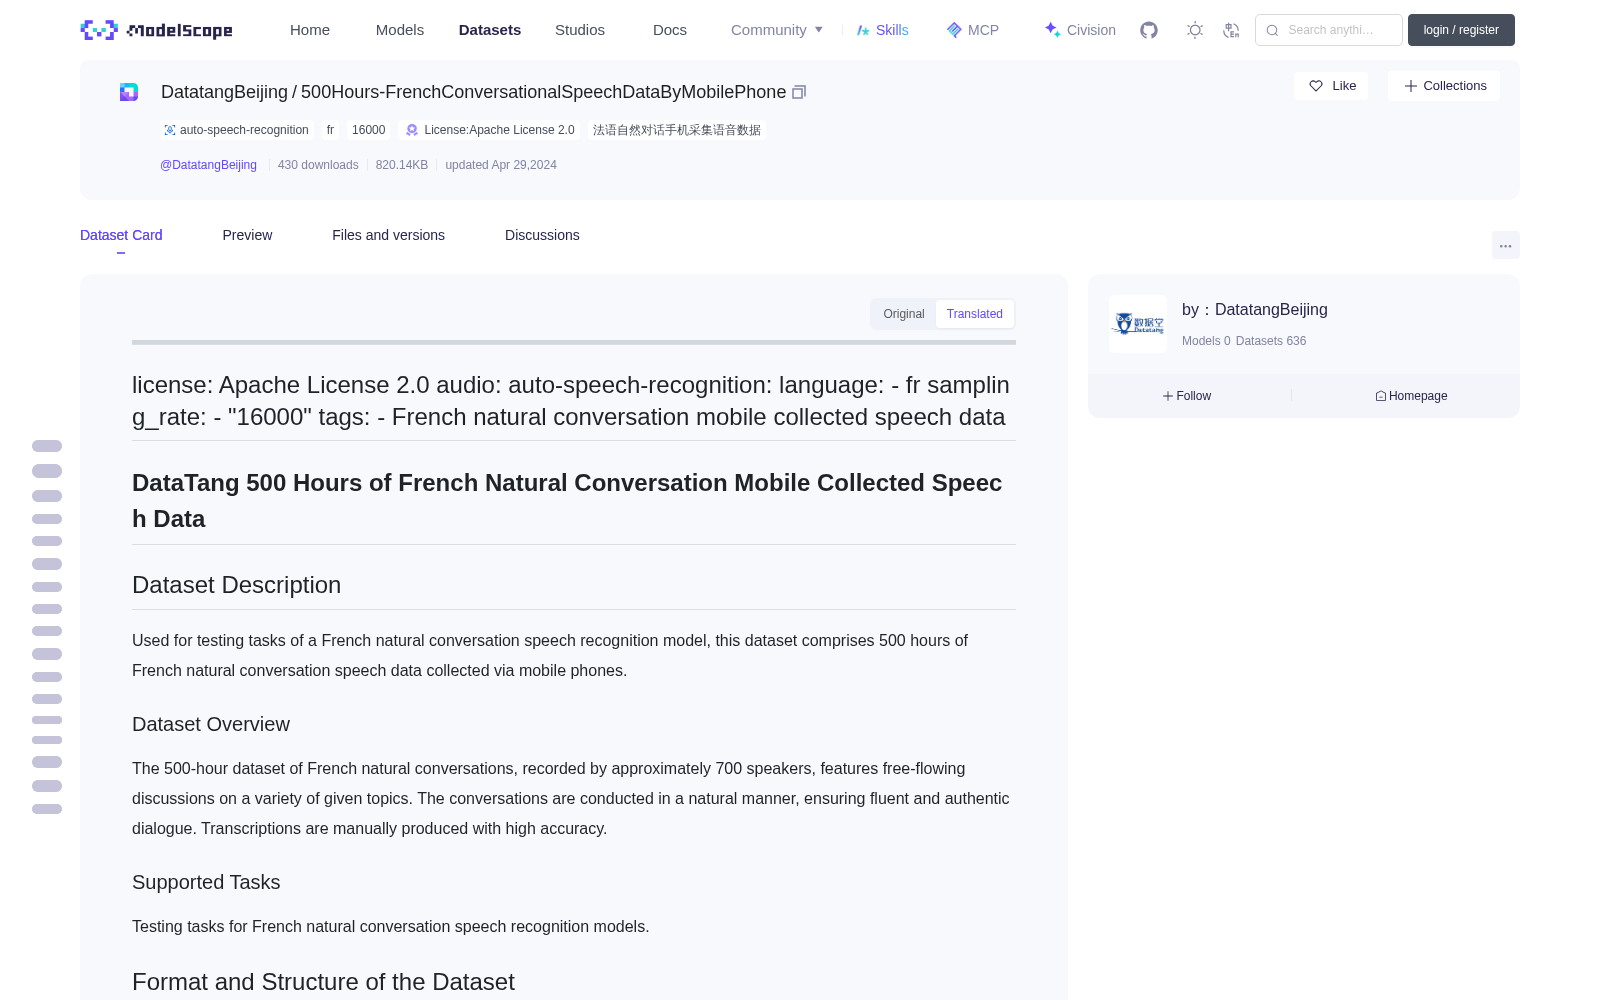1600x1000 pixels.
Task: Click the search magnifier icon
Action: click(1272, 30)
